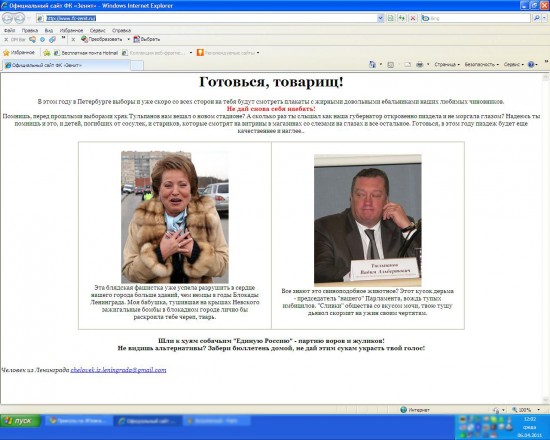This screenshot has width=550, height=440.
Task: Open the Страница command bar menu
Action: 447,65
